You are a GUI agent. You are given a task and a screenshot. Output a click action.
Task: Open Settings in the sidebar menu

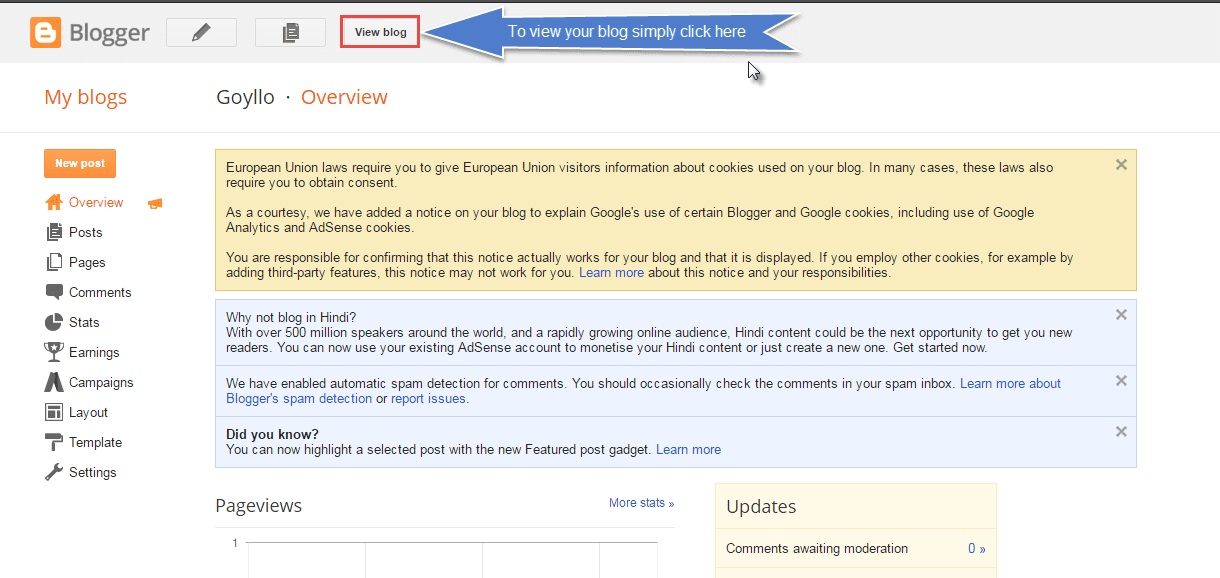93,472
